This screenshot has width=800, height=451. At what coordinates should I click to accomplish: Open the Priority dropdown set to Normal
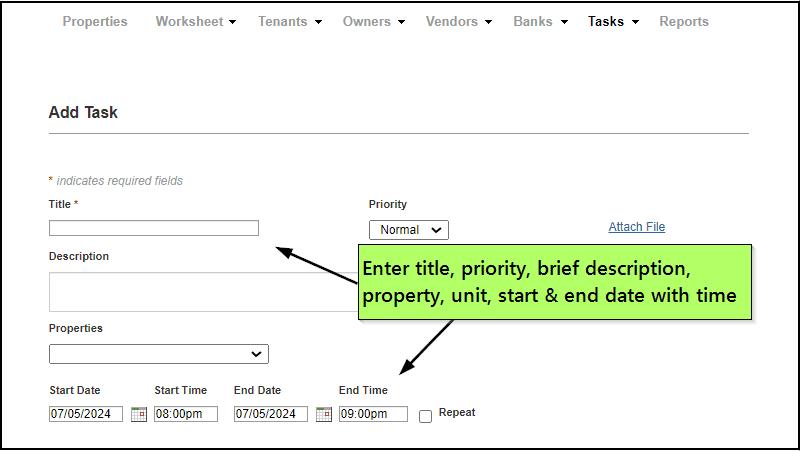pyautogui.click(x=408, y=230)
